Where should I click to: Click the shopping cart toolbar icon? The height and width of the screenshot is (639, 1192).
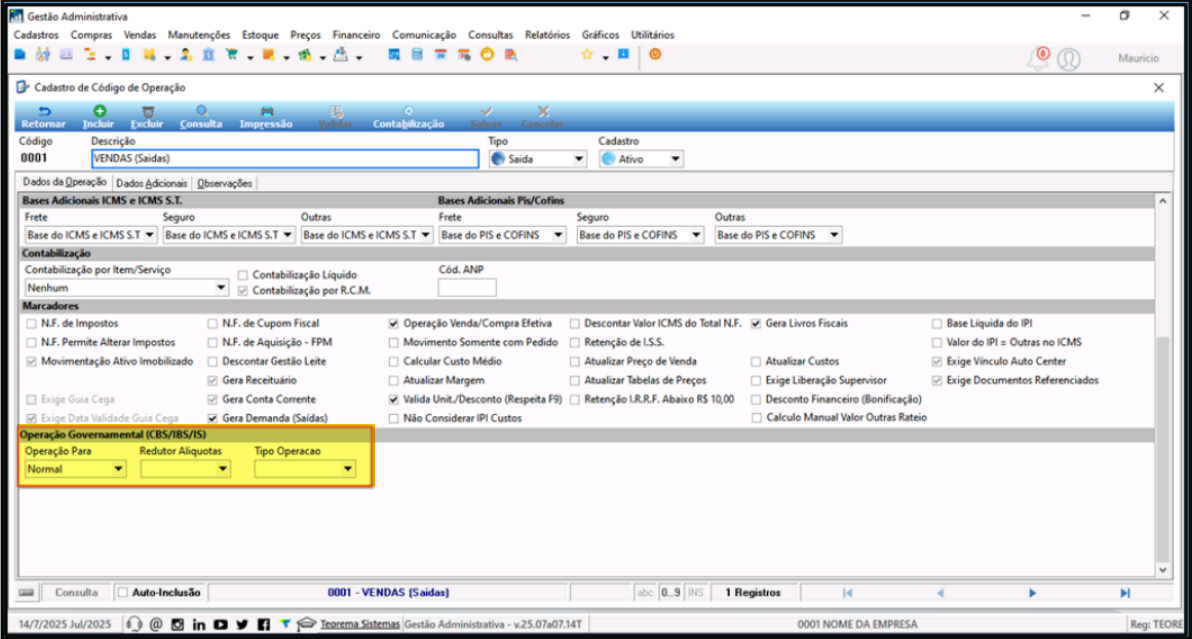[232, 55]
